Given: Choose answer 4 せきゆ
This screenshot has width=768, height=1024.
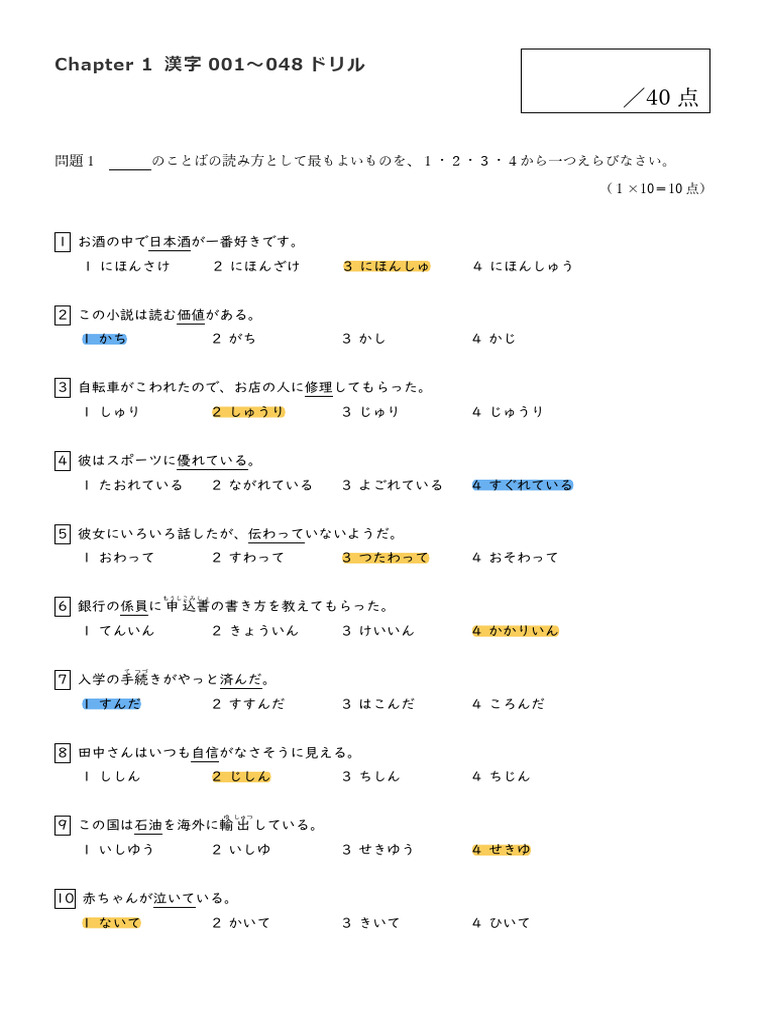Looking at the screenshot, I should click(x=501, y=850).
